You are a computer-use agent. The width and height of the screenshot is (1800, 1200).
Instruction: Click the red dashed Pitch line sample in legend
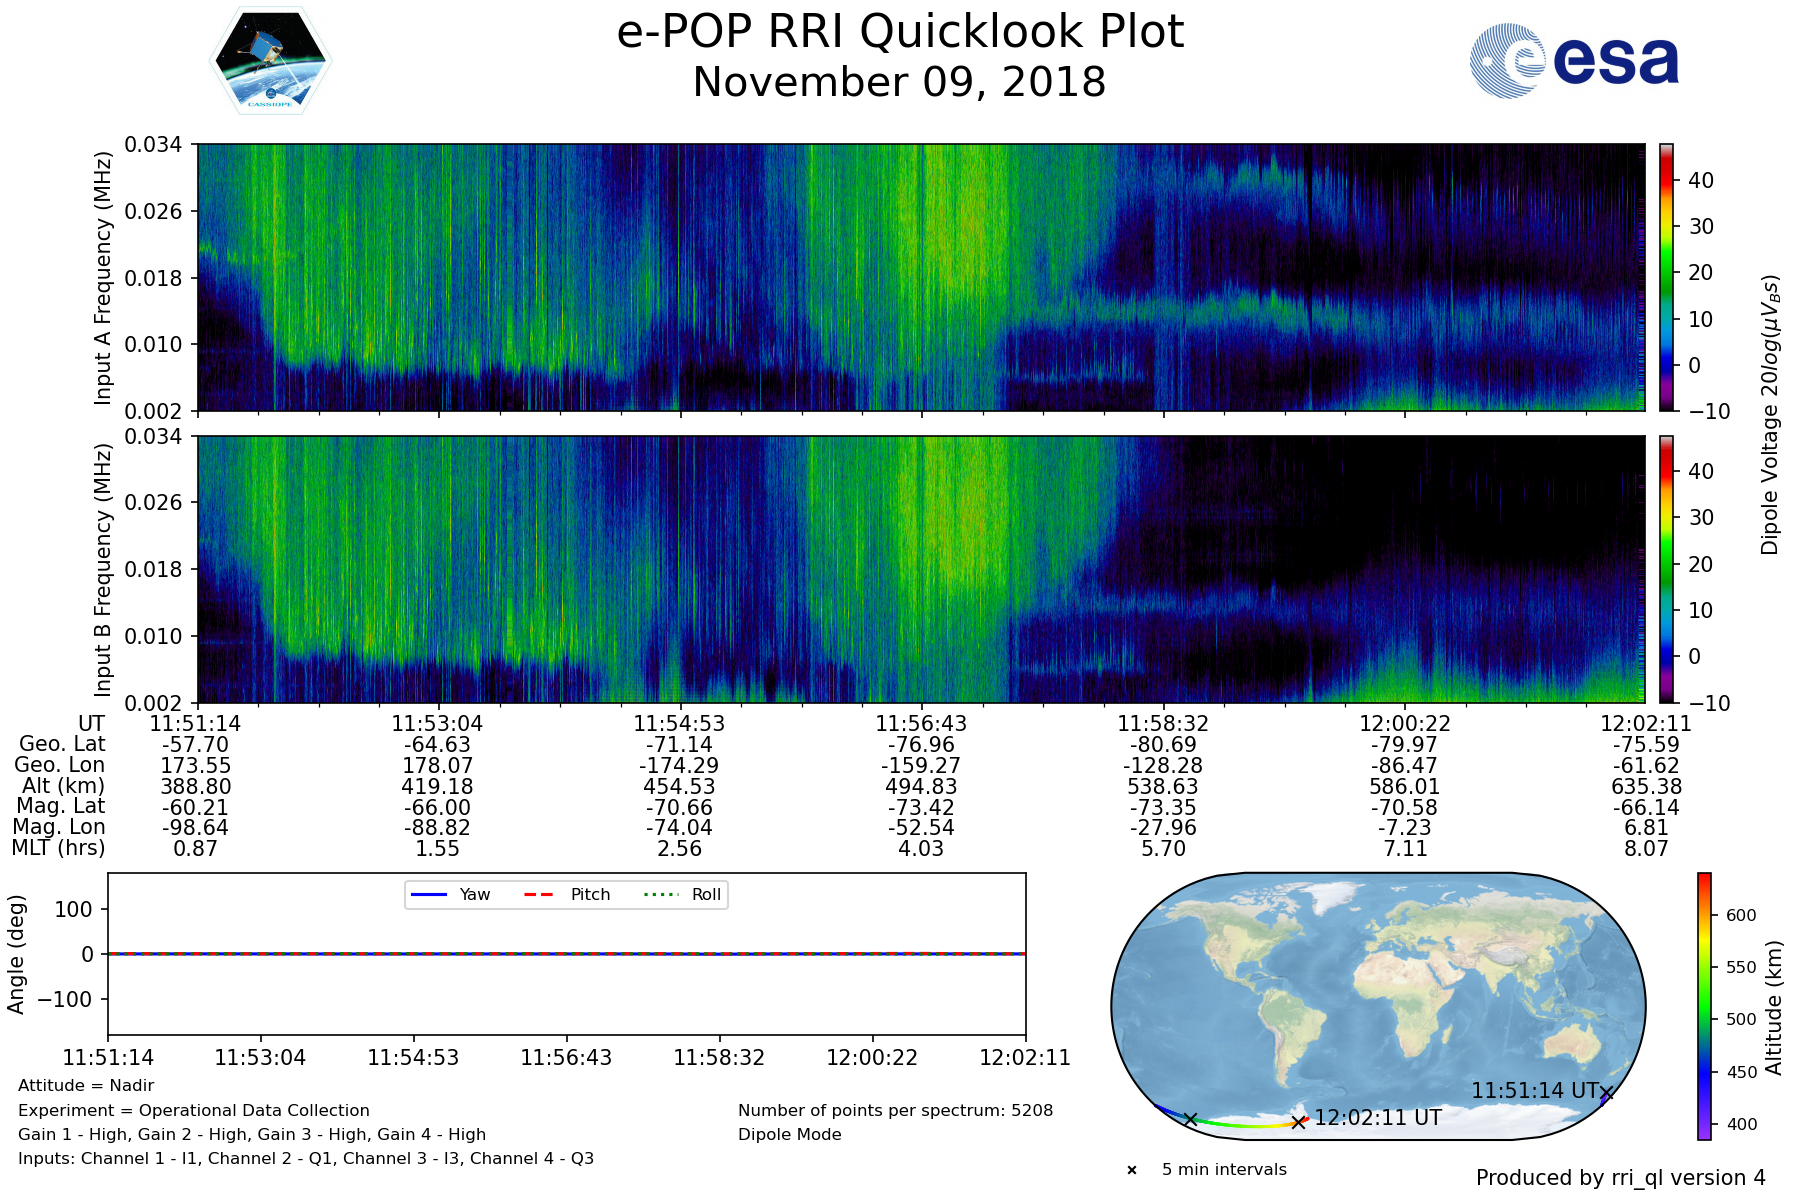point(539,894)
